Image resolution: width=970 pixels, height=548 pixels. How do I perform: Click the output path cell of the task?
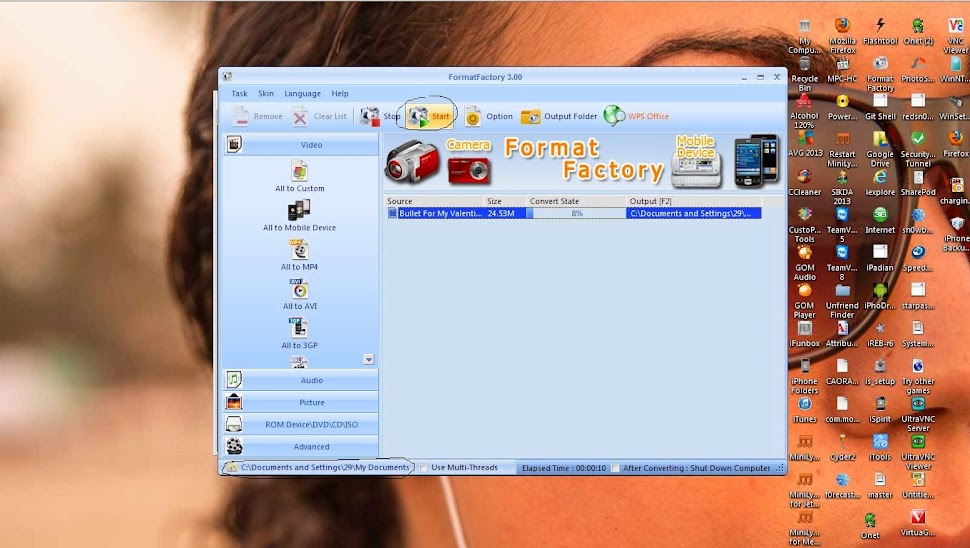693,213
